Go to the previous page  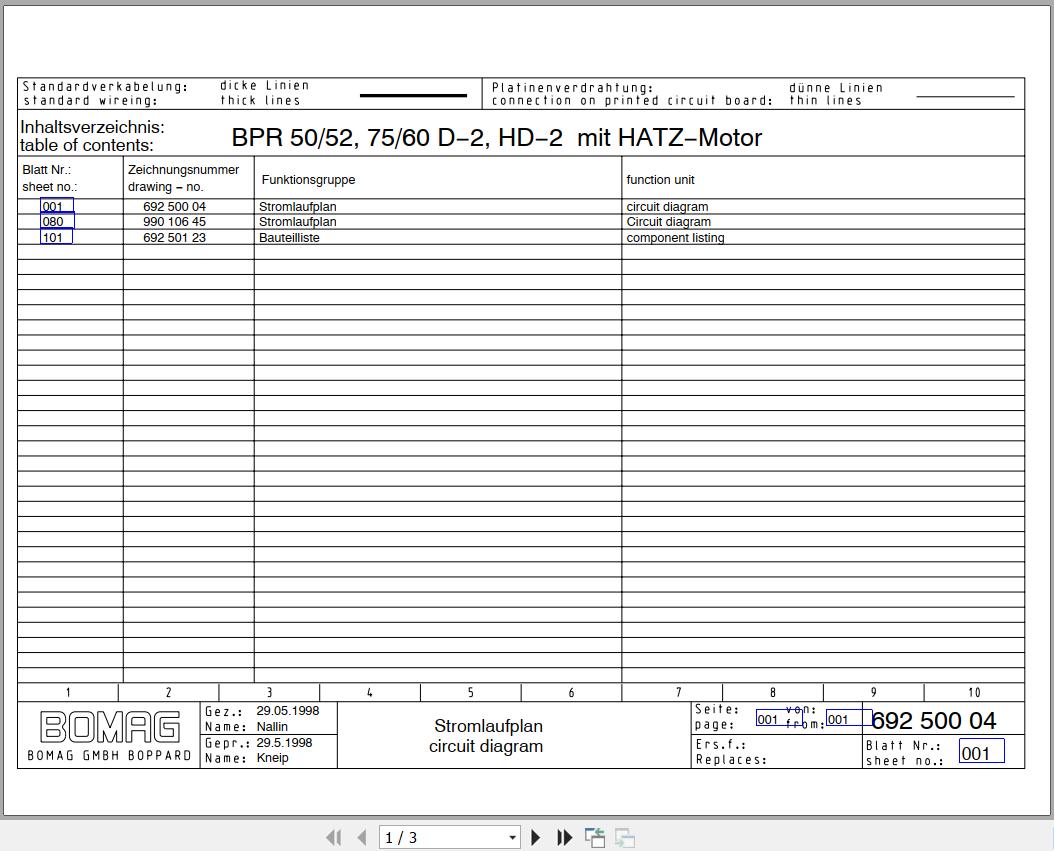[x=362, y=838]
